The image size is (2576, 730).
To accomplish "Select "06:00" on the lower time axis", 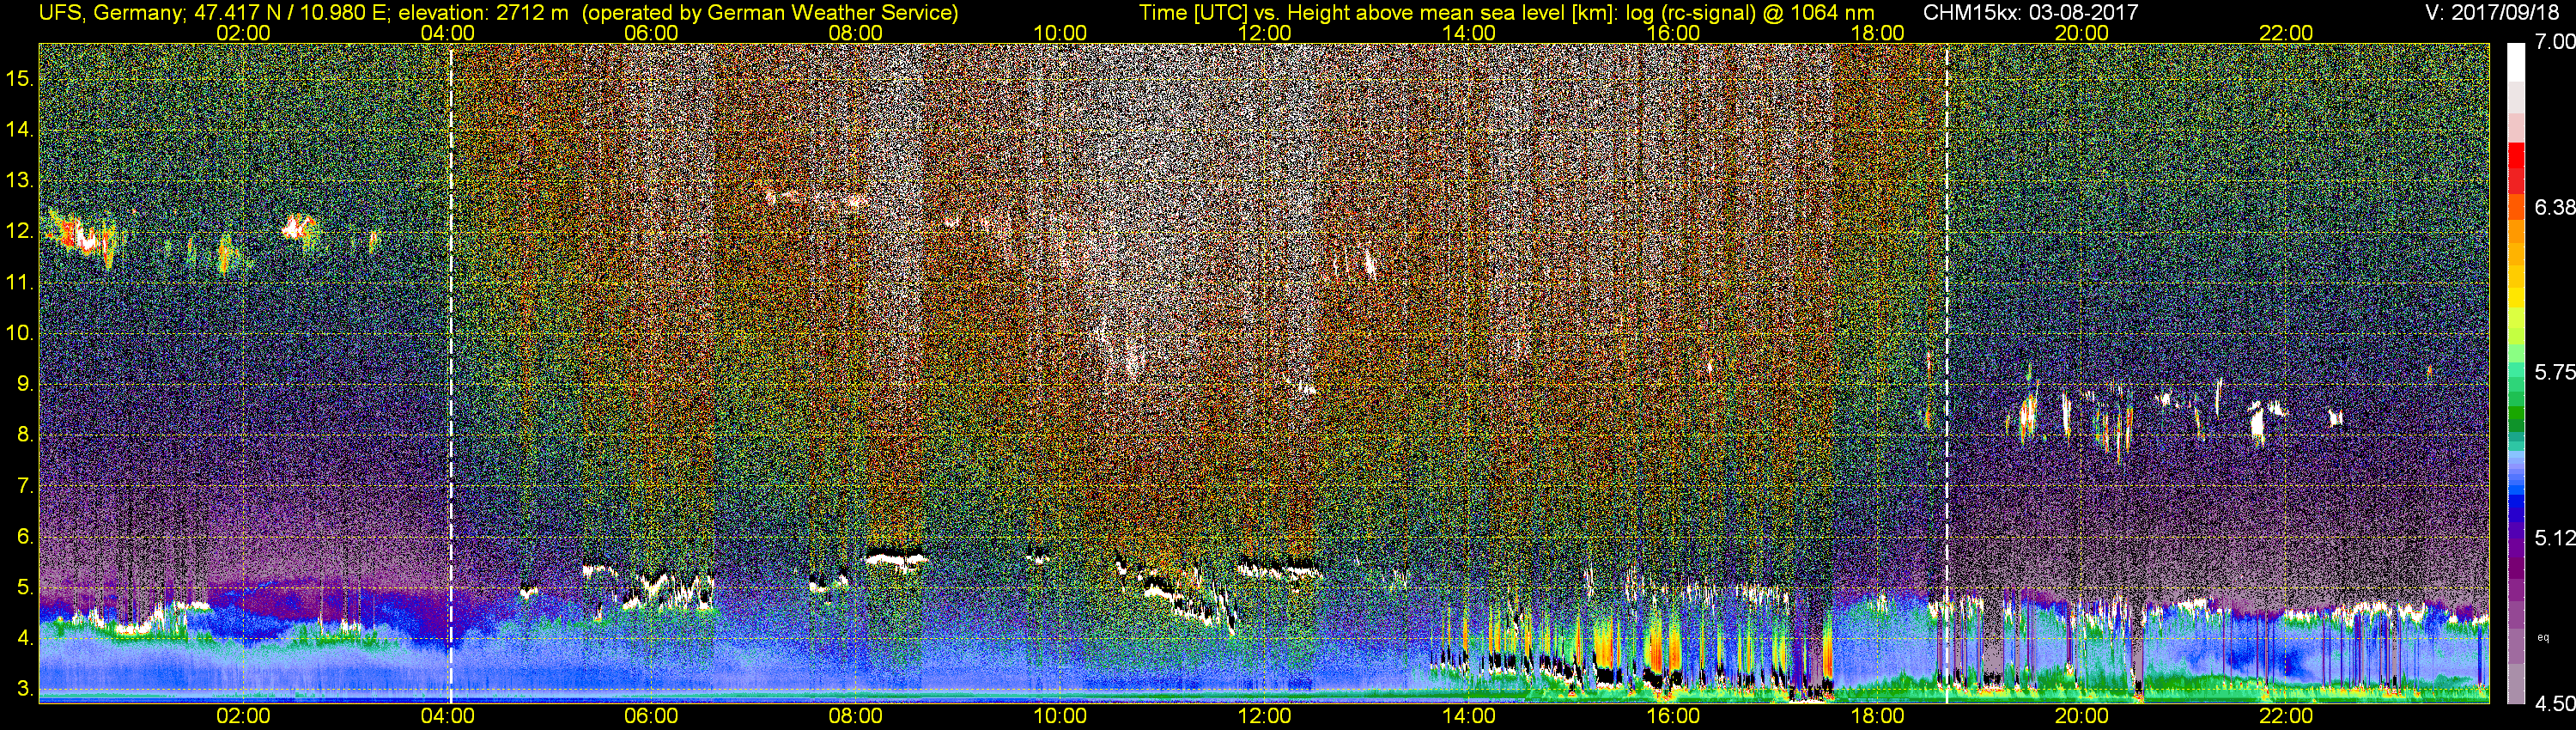I will (651, 716).
